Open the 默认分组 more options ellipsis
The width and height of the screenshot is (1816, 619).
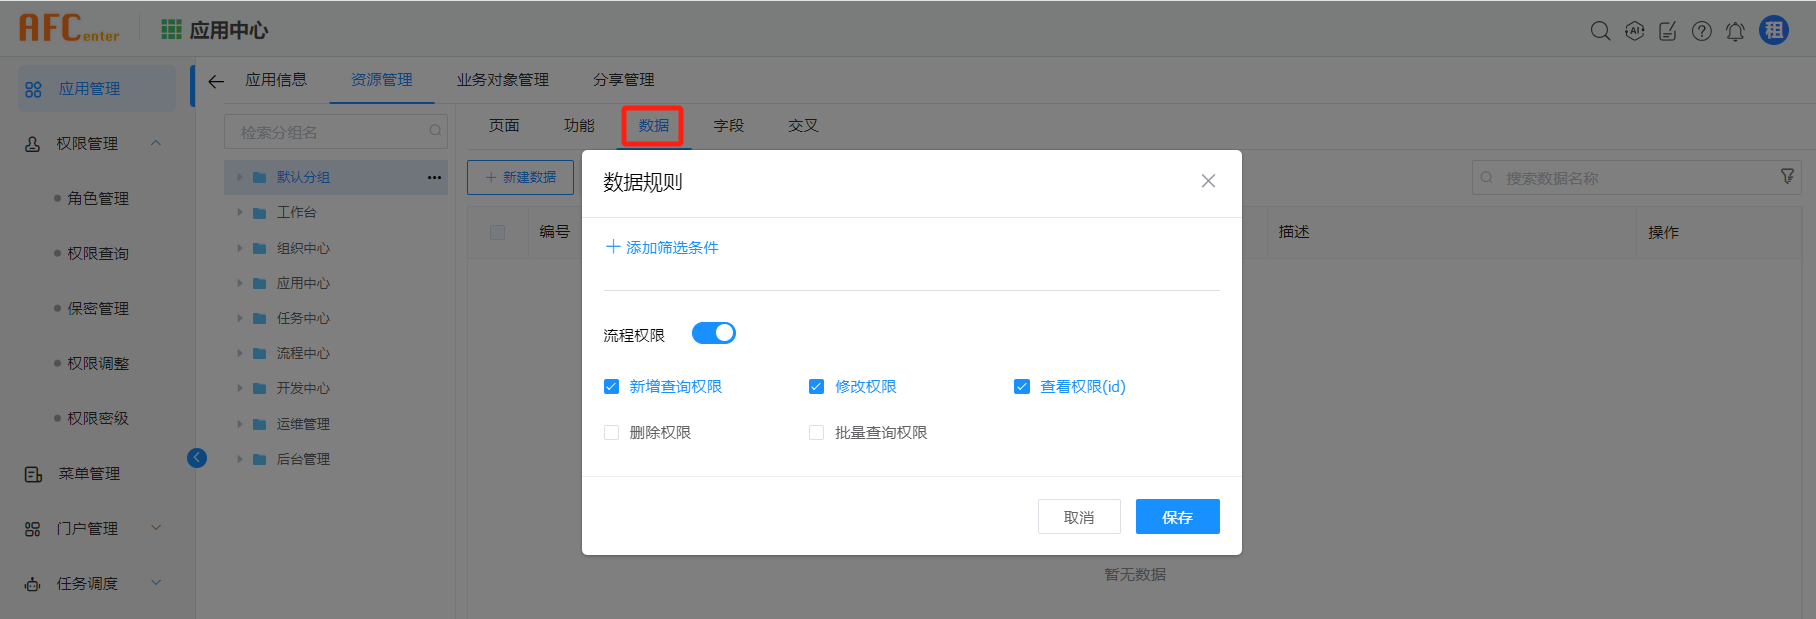point(434,177)
